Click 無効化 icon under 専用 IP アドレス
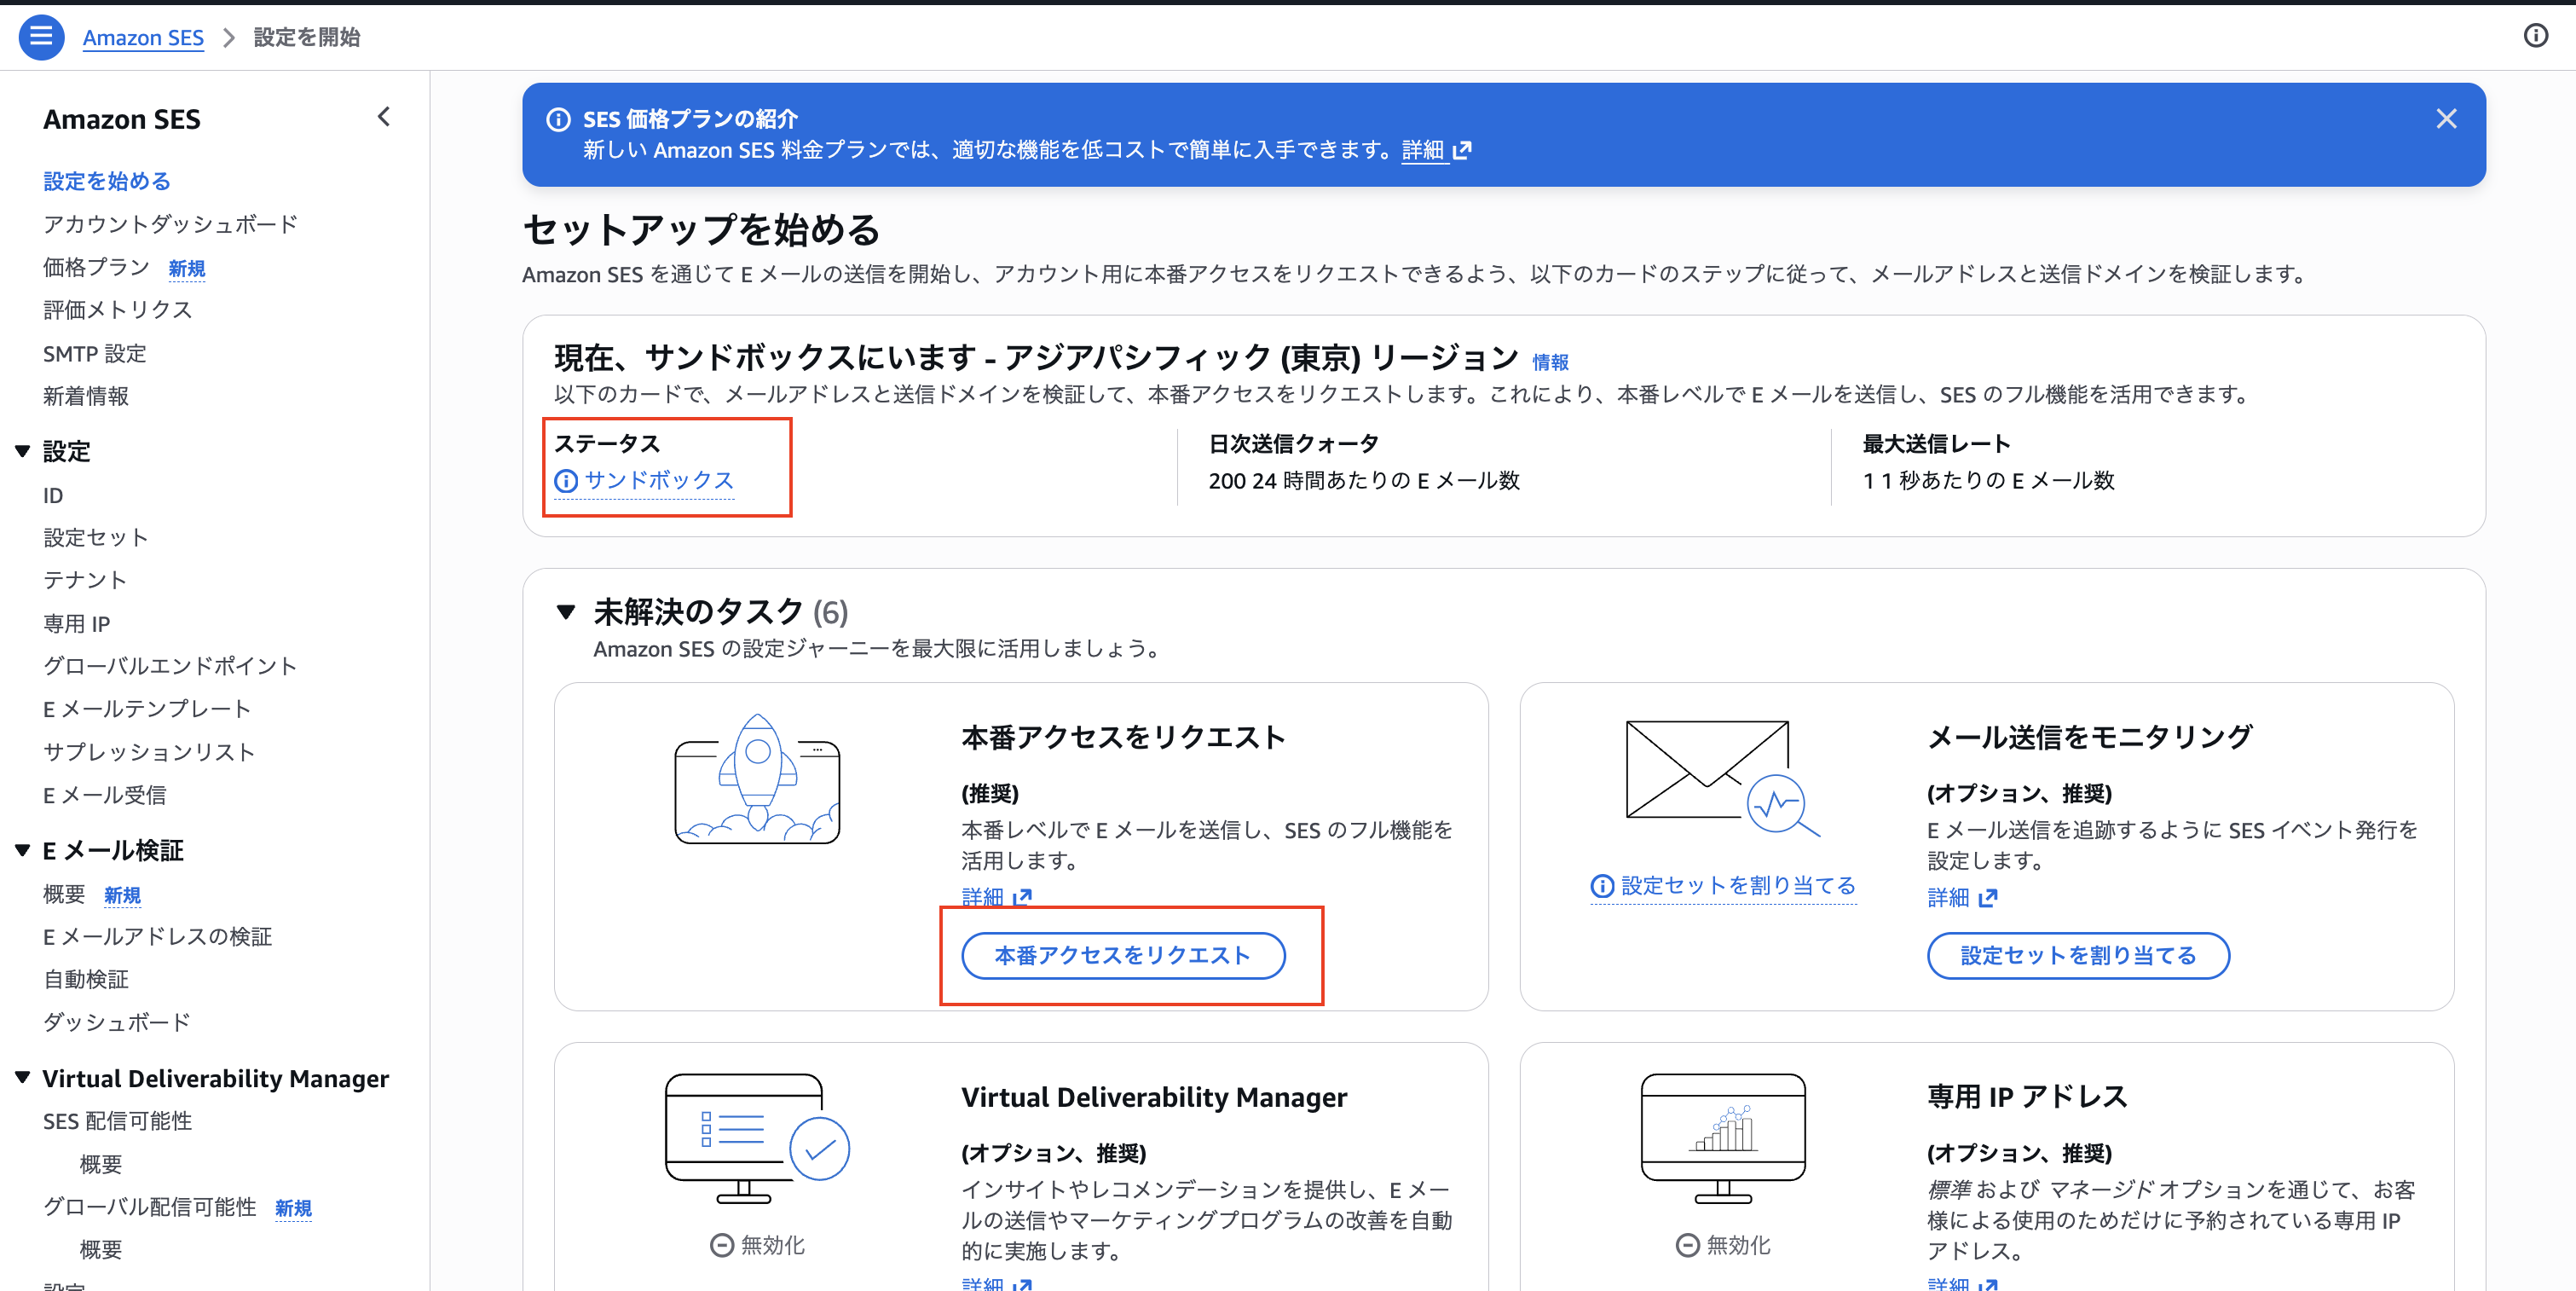The width and height of the screenshot is (2576, 1291). point(1687,1245)
